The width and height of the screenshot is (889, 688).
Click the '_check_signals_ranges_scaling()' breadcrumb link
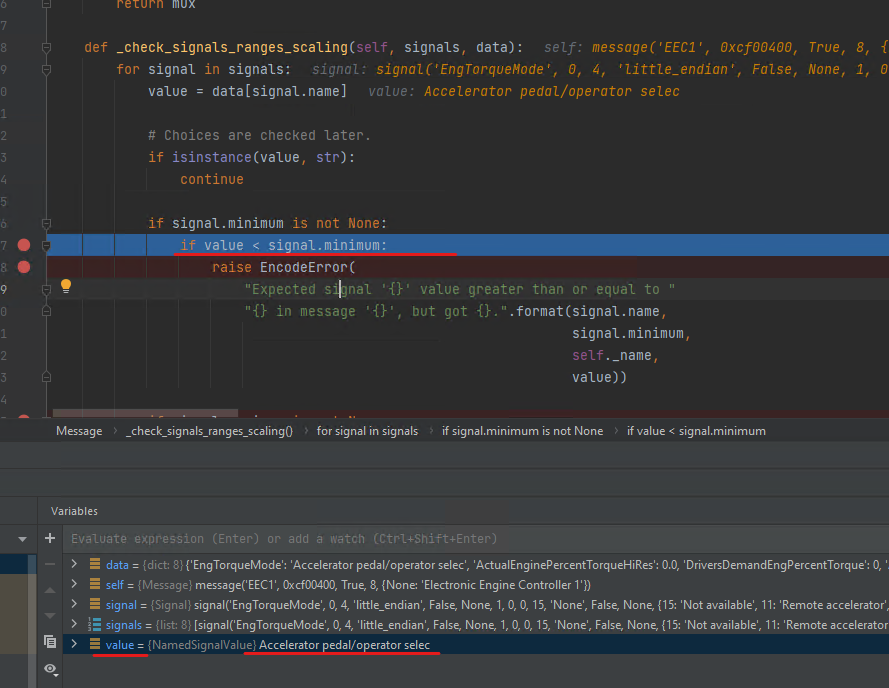coord(208,430)
